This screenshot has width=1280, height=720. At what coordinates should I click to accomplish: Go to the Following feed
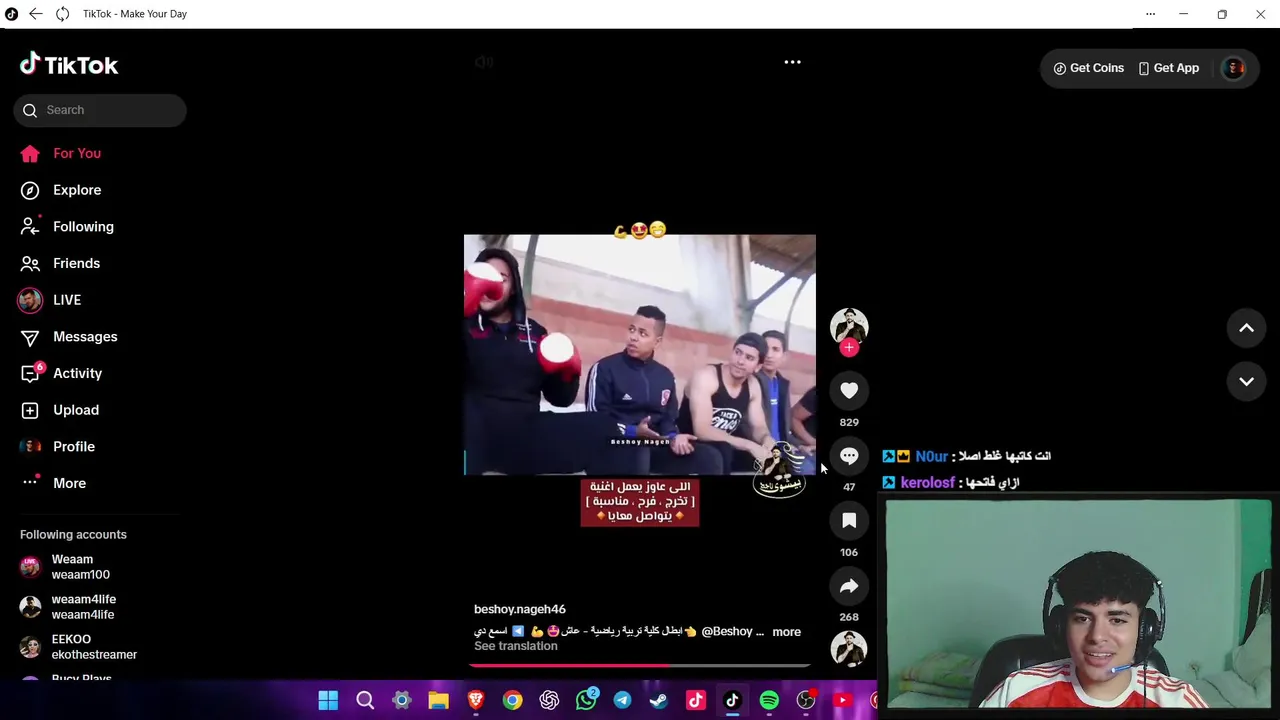pos(83,227)
